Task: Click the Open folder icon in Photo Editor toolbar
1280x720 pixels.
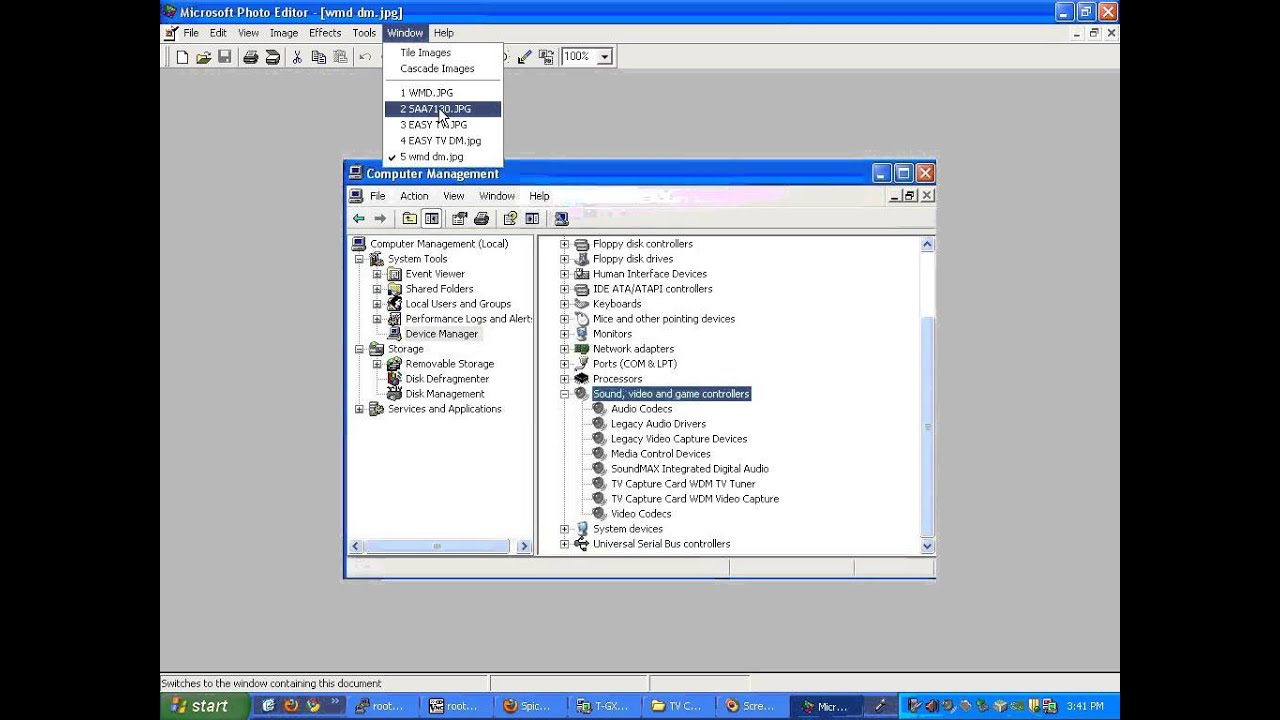Action: pyautogui.click(x=203, y=57)
